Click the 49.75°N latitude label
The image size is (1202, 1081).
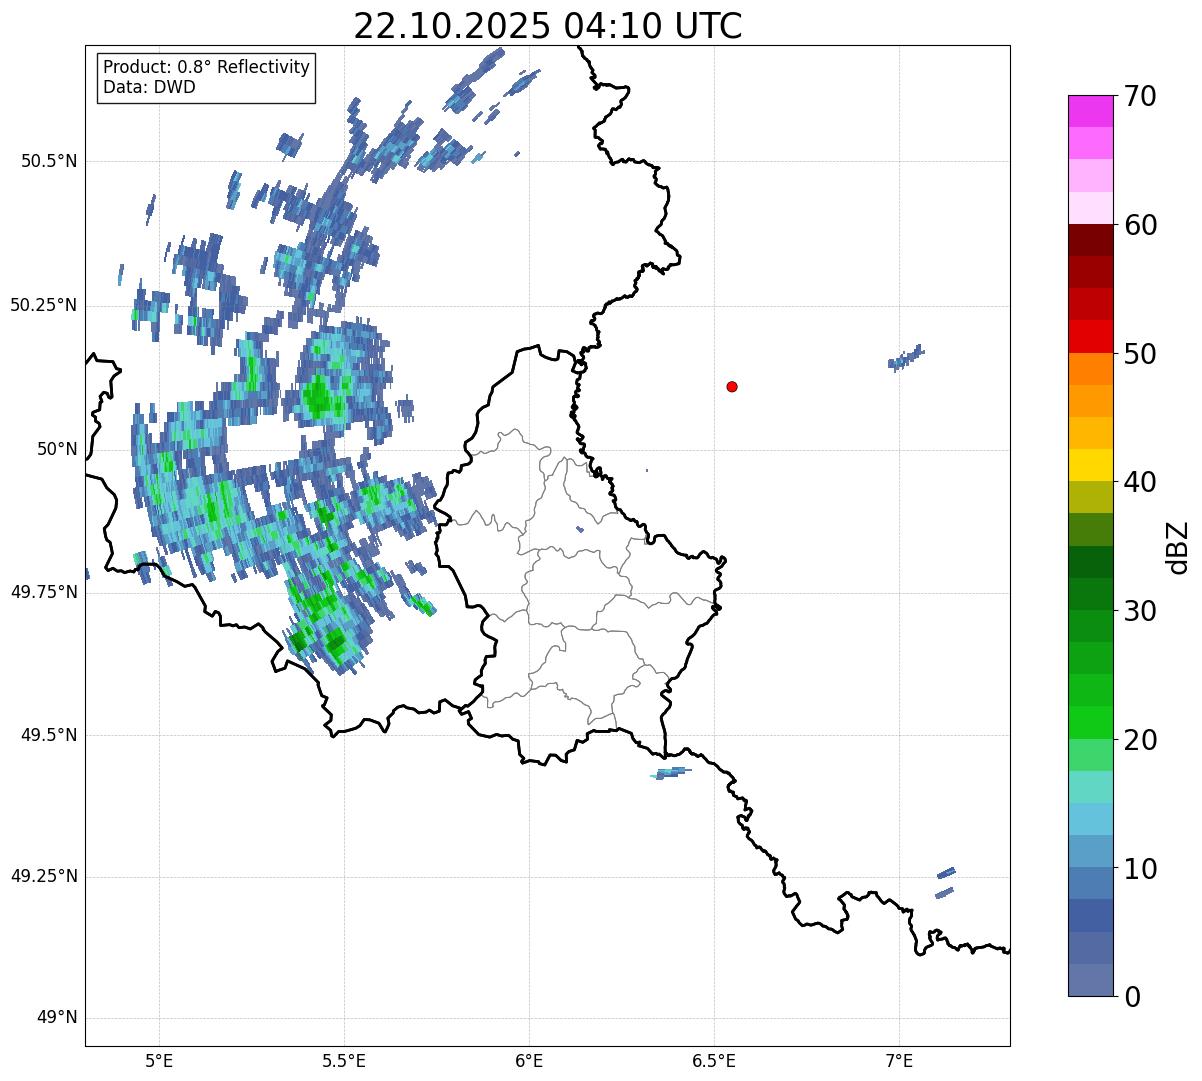click(43, 592)
